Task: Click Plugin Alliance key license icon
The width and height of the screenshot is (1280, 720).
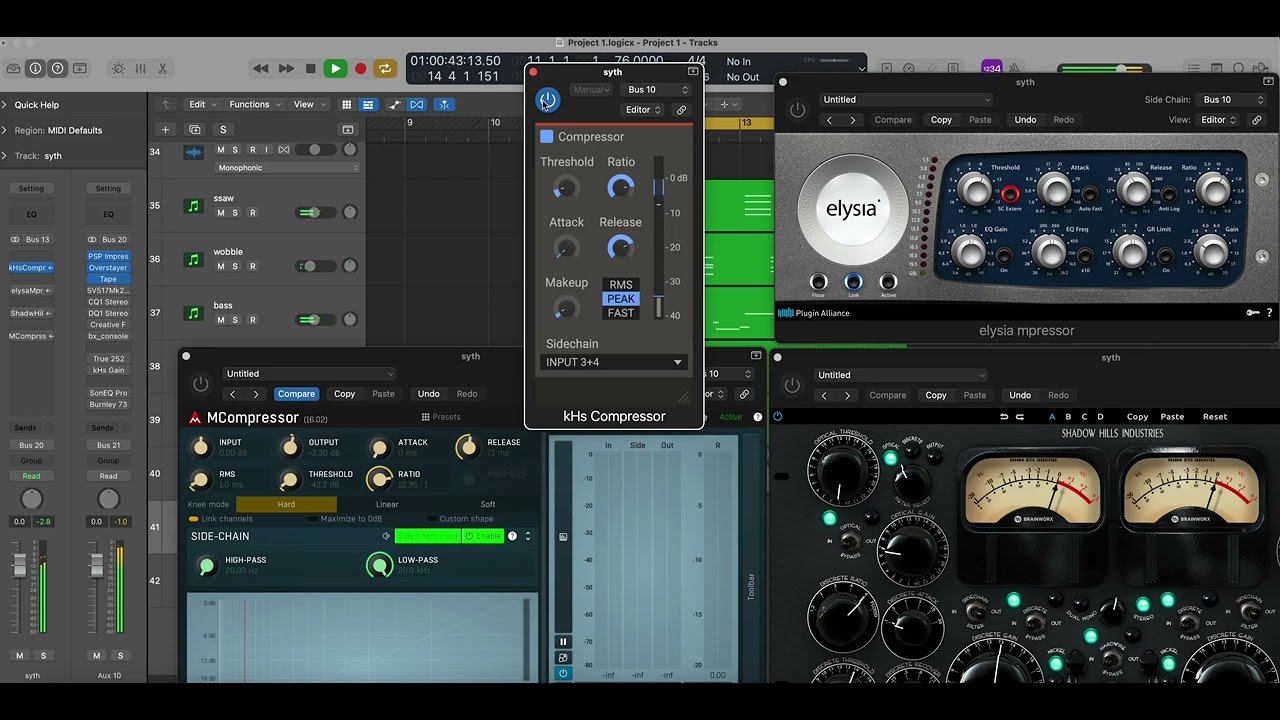Action: tap(1252, 313)
